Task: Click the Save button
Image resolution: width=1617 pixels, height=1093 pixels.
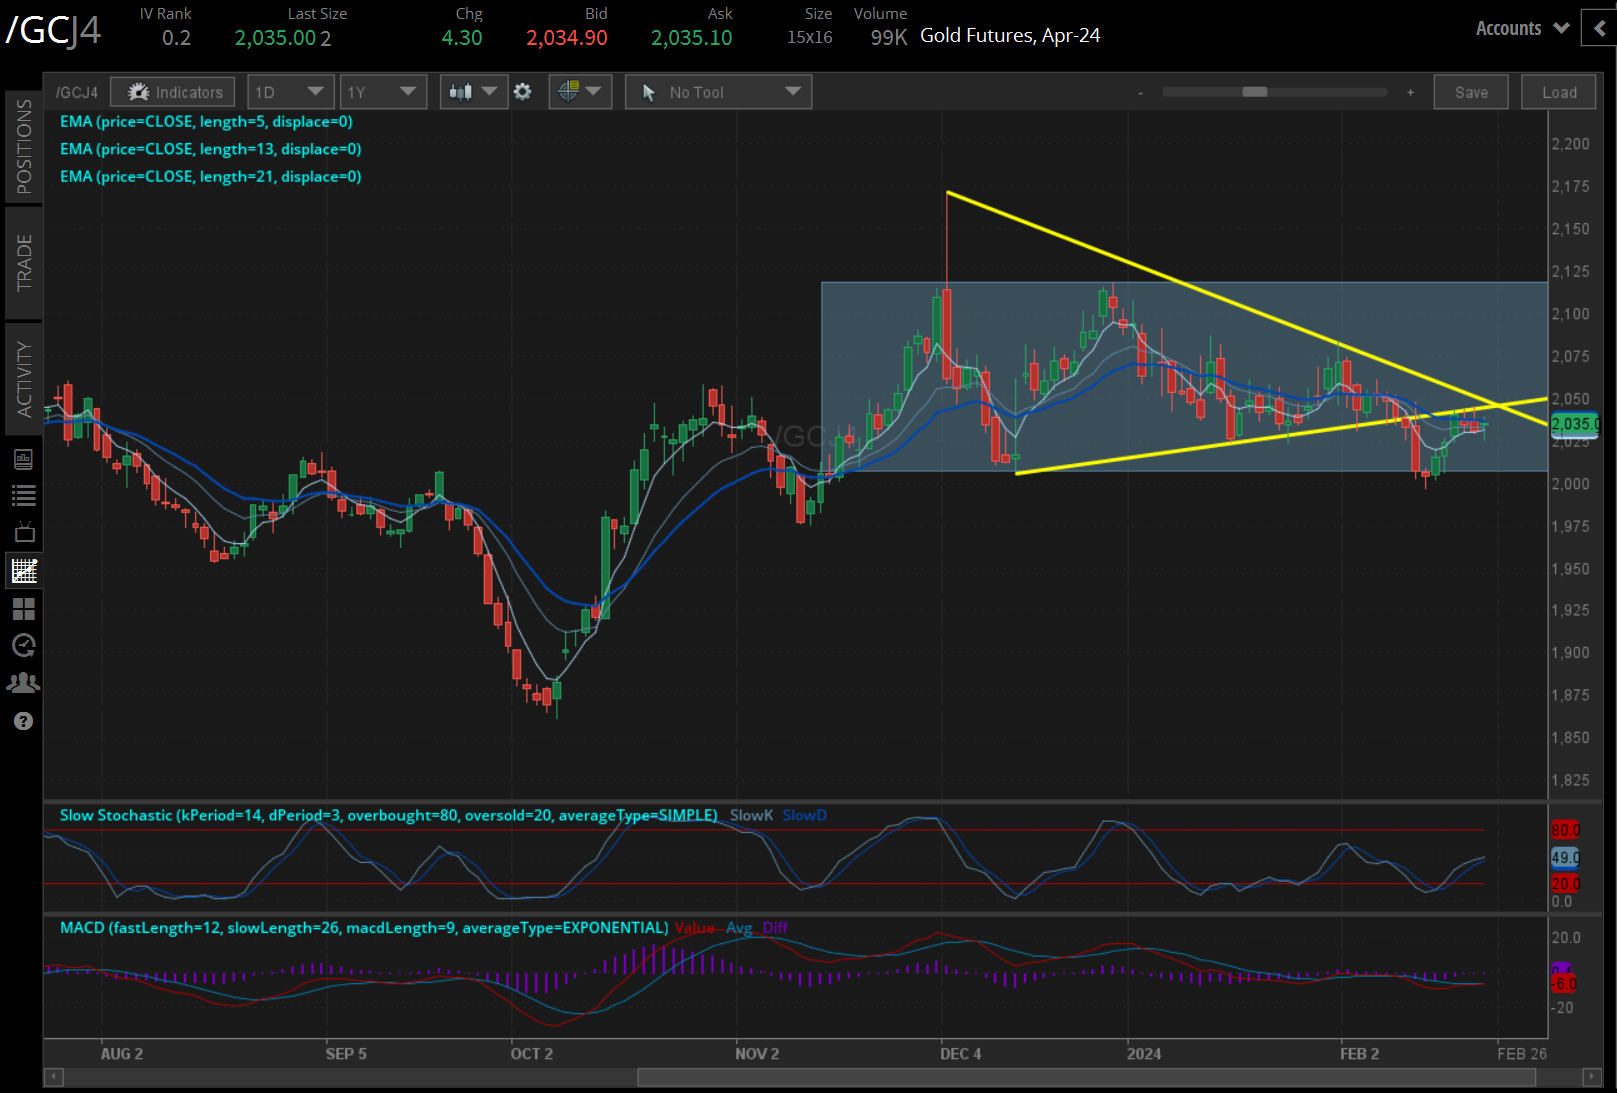Action: [x=1470, y=91]
